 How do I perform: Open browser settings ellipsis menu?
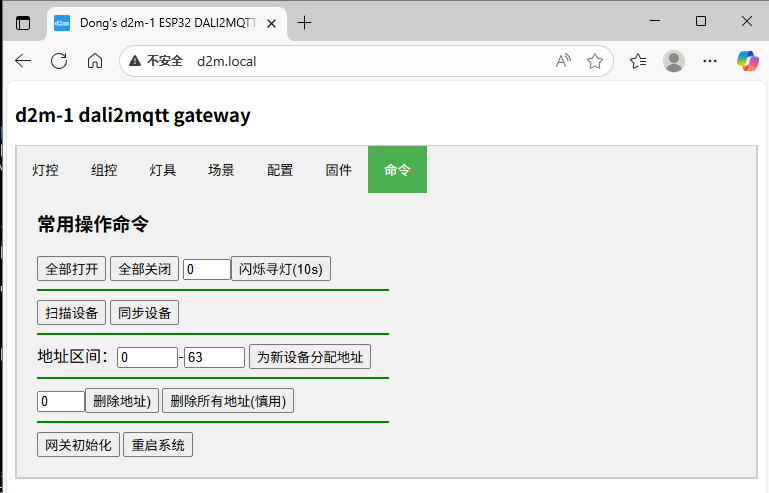point(710,61)
